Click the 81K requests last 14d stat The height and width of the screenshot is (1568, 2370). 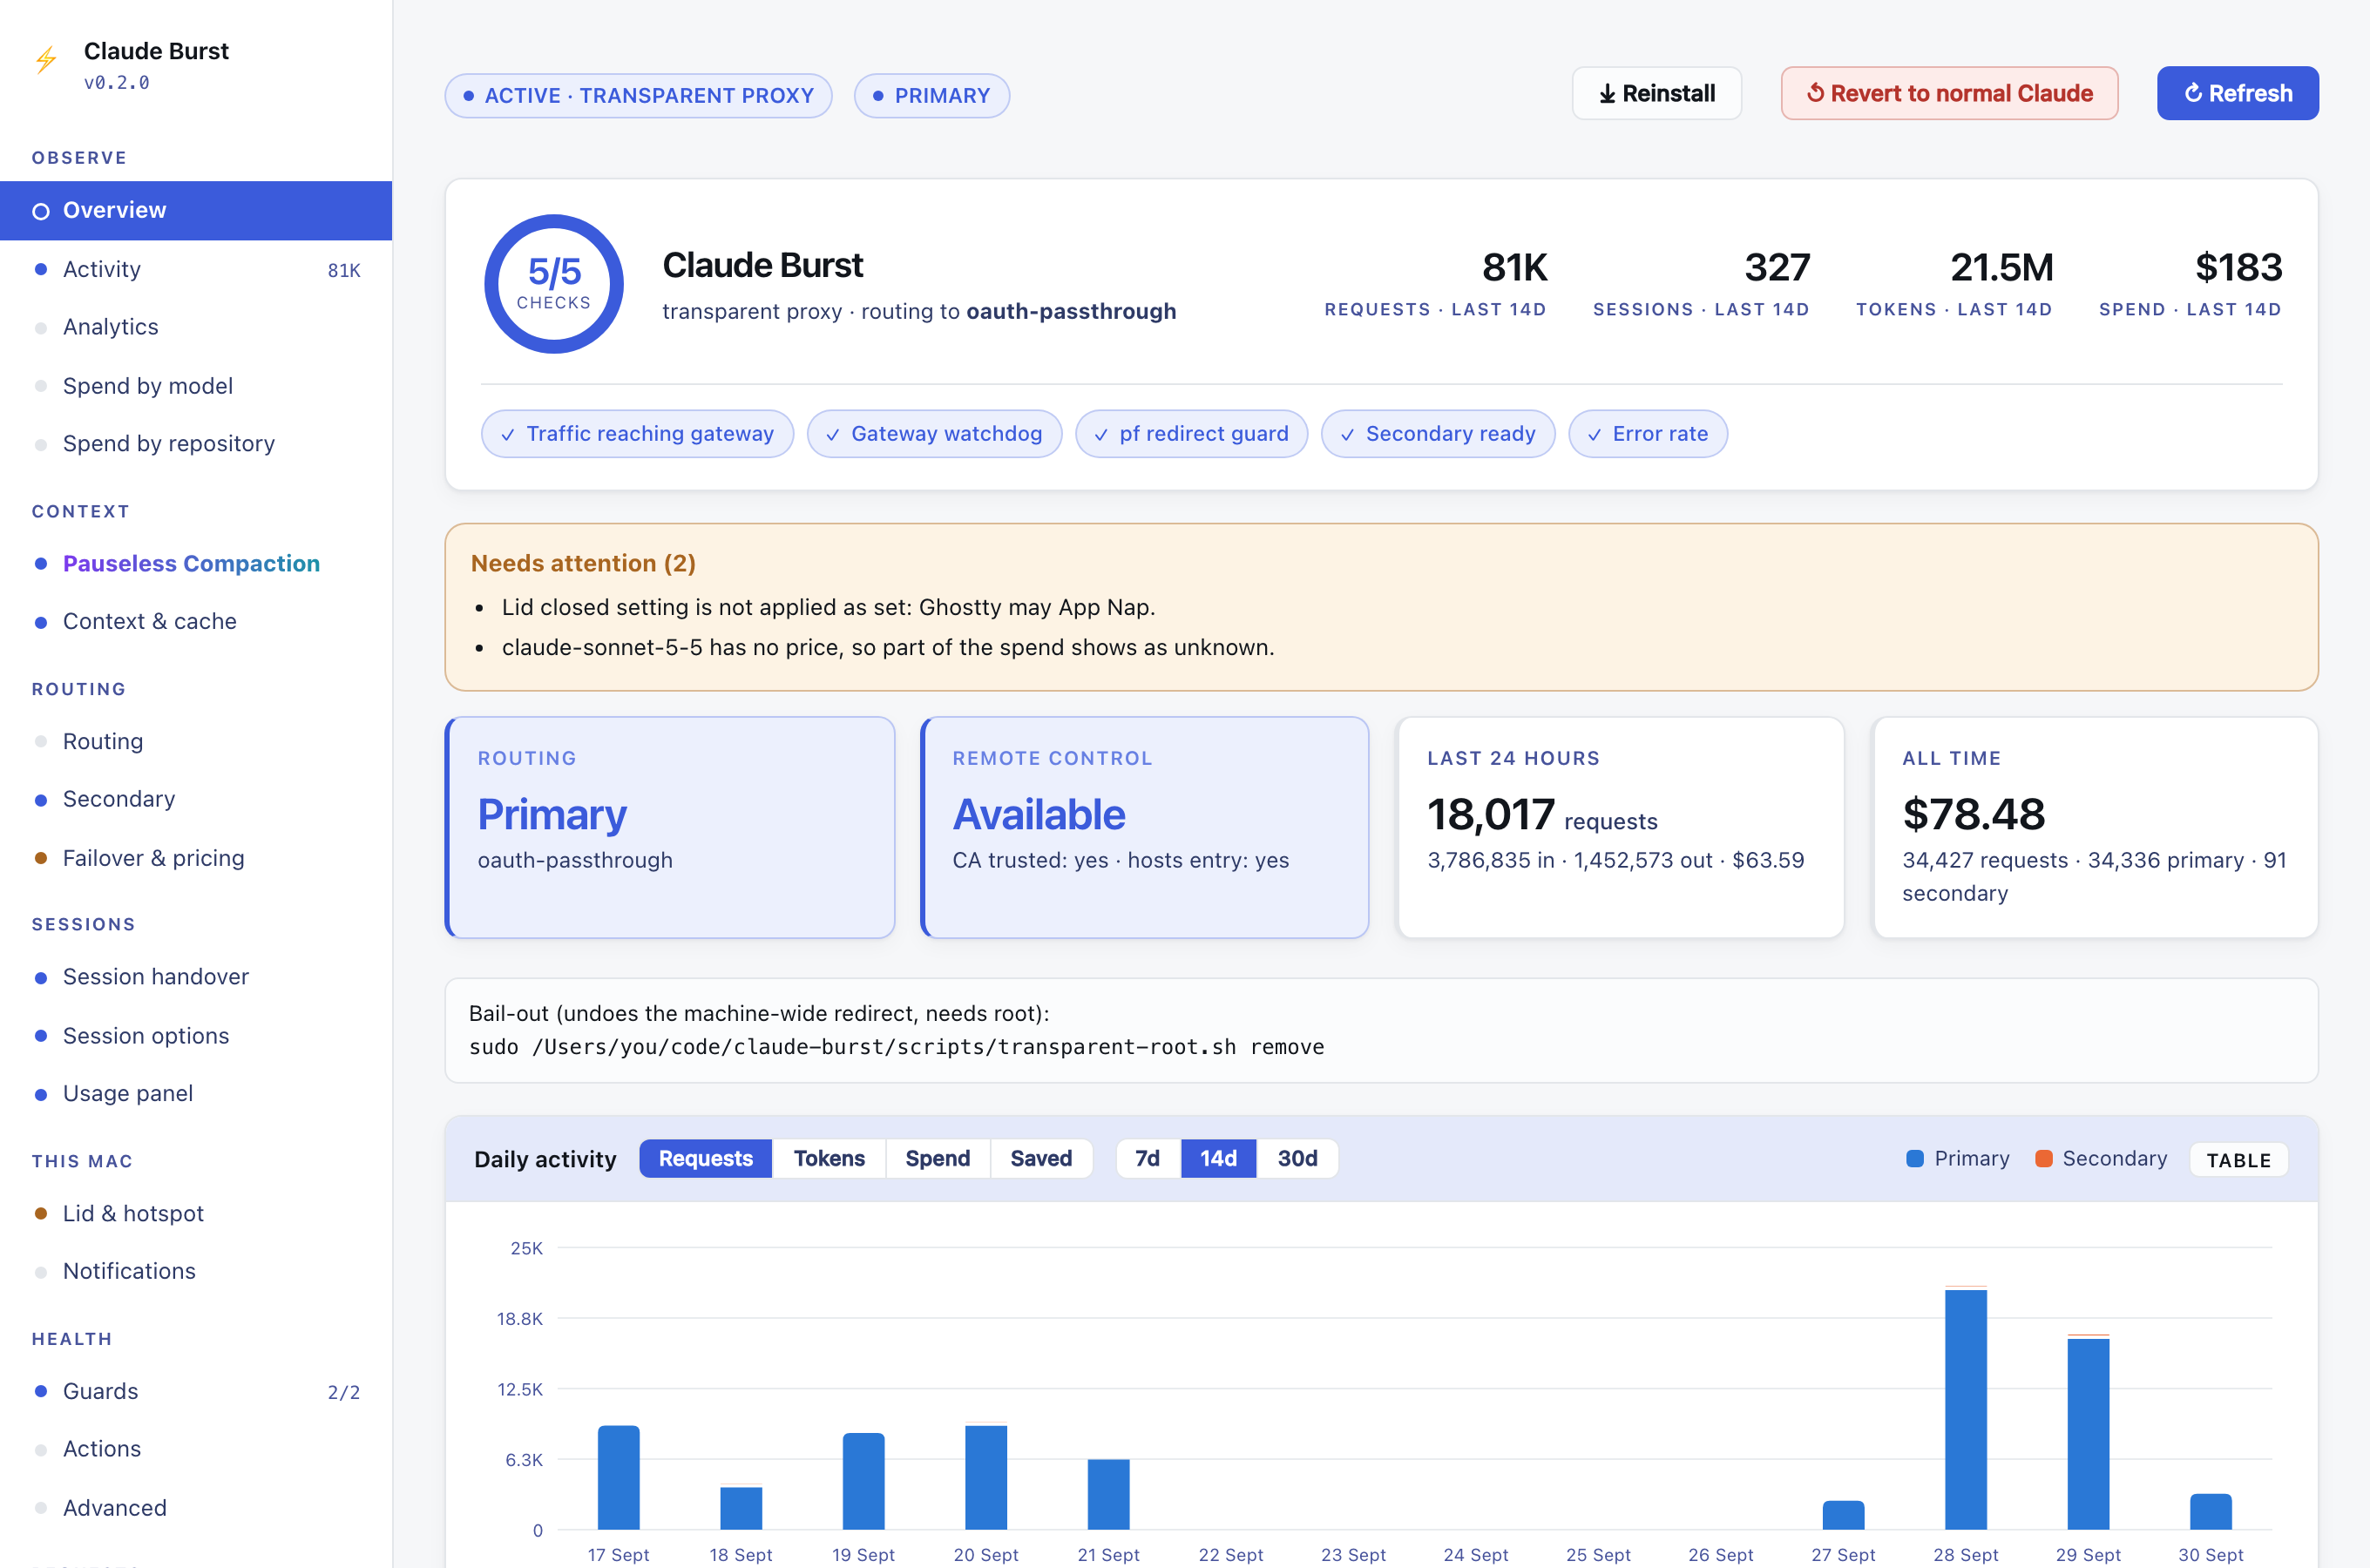[1435, 283]
